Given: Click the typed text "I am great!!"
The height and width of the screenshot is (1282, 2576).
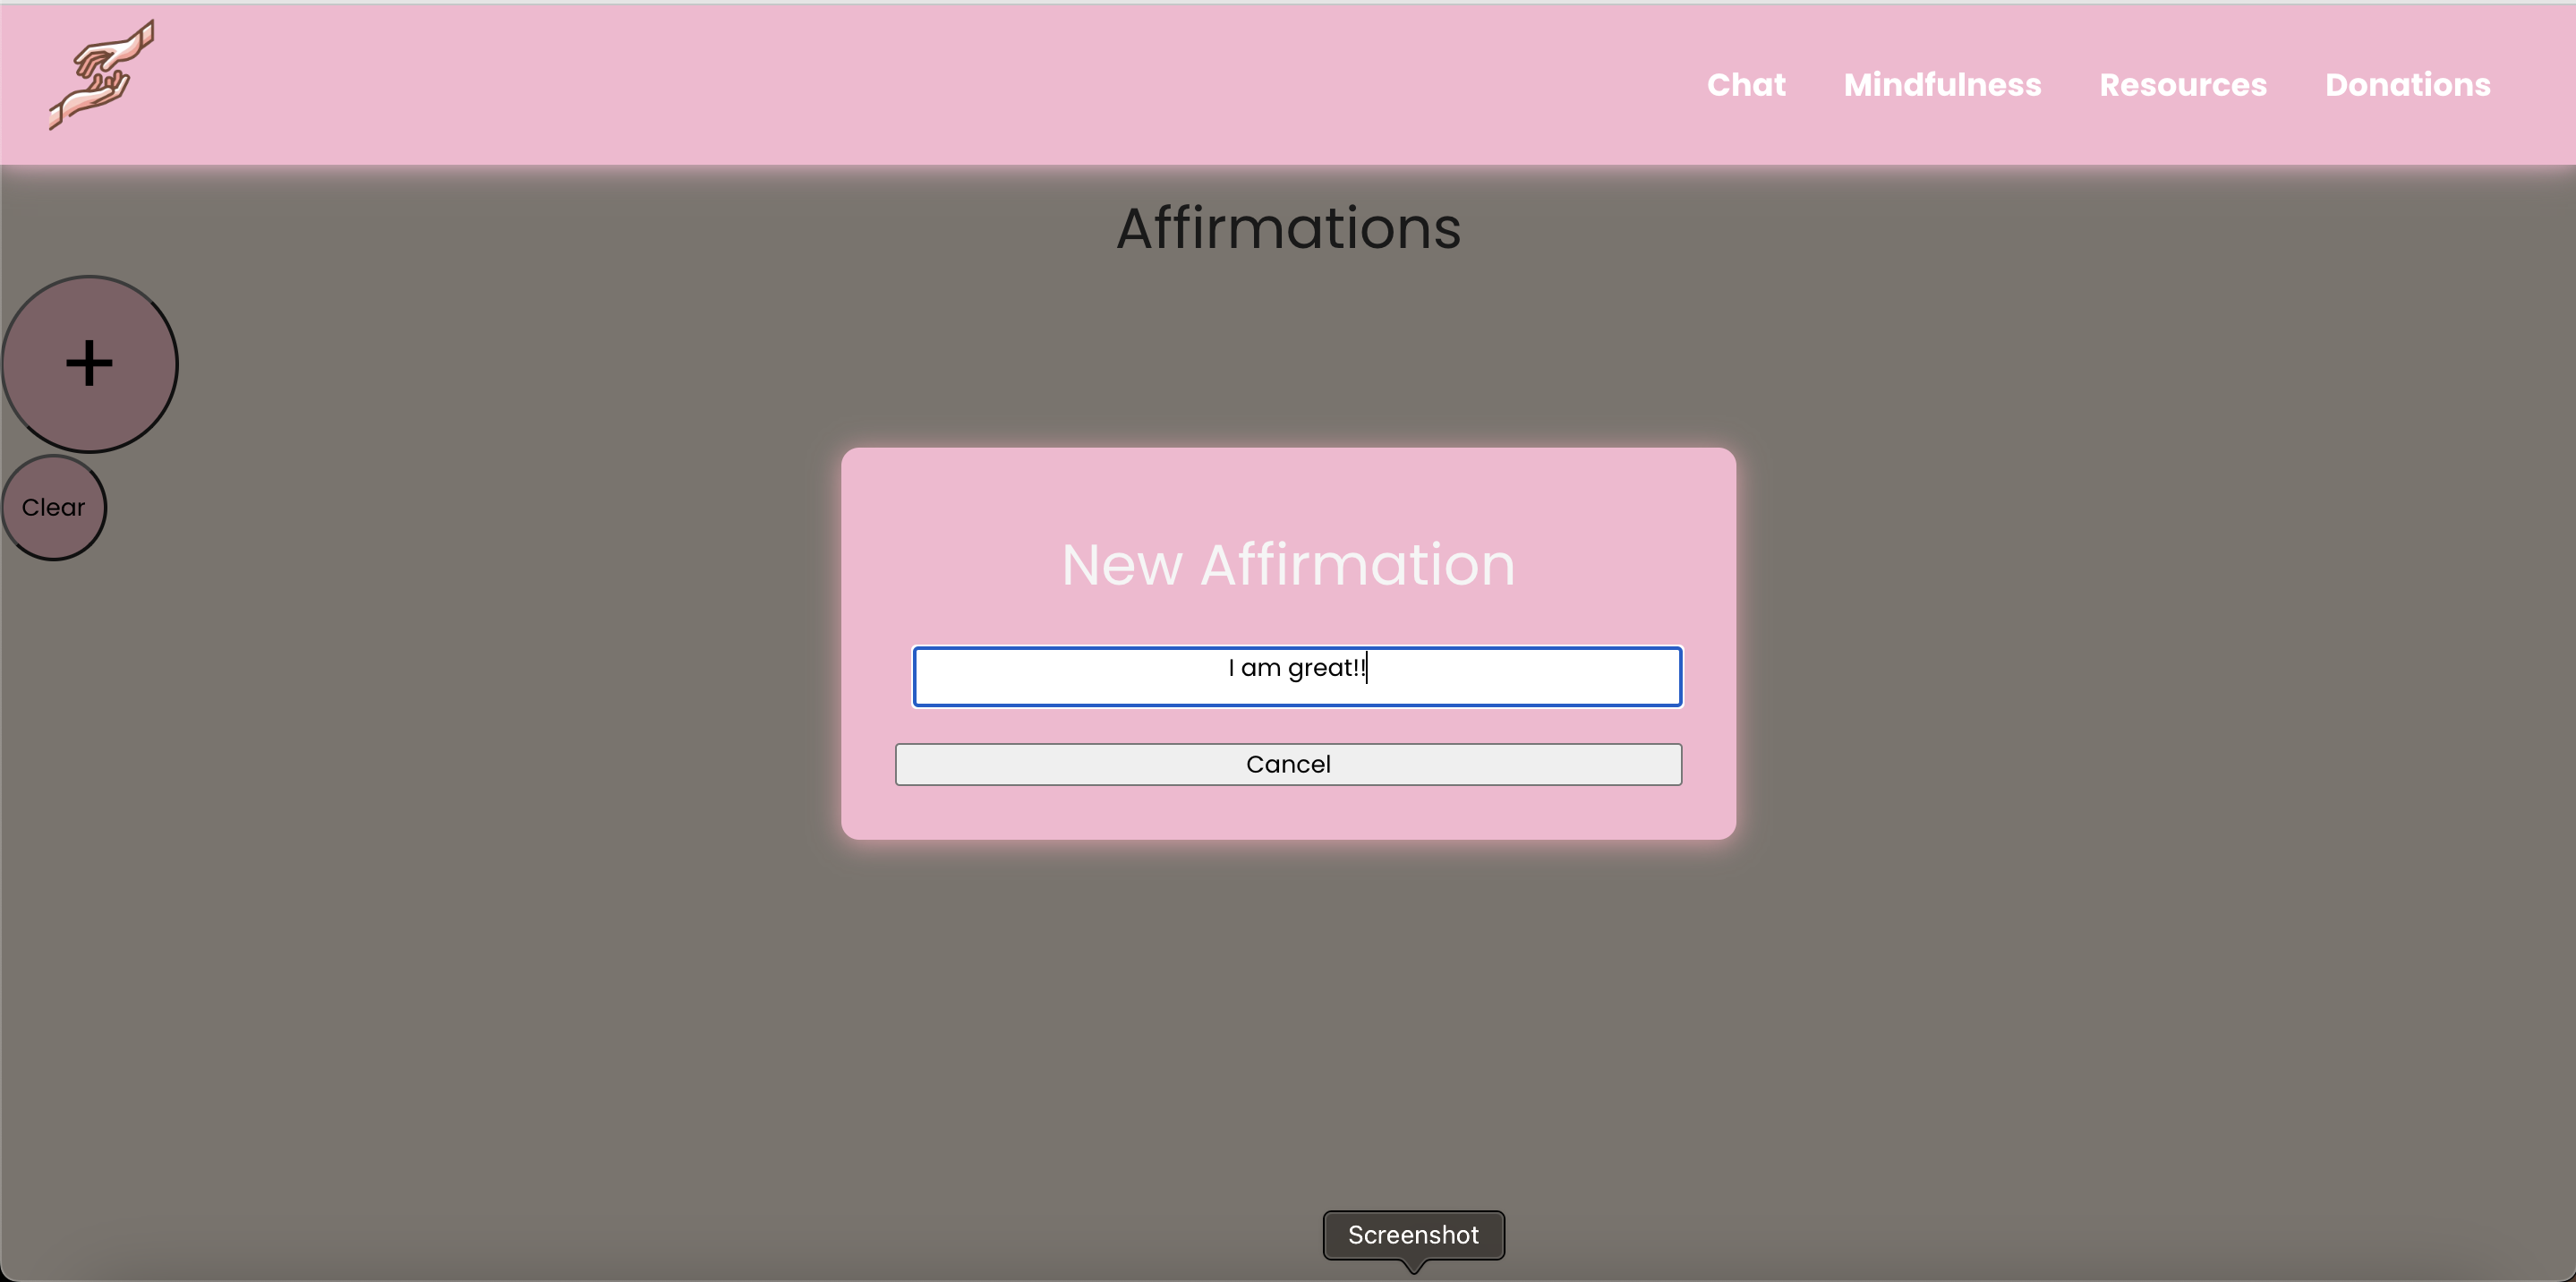Looking at the screenshot, I should pos(1296,667).
